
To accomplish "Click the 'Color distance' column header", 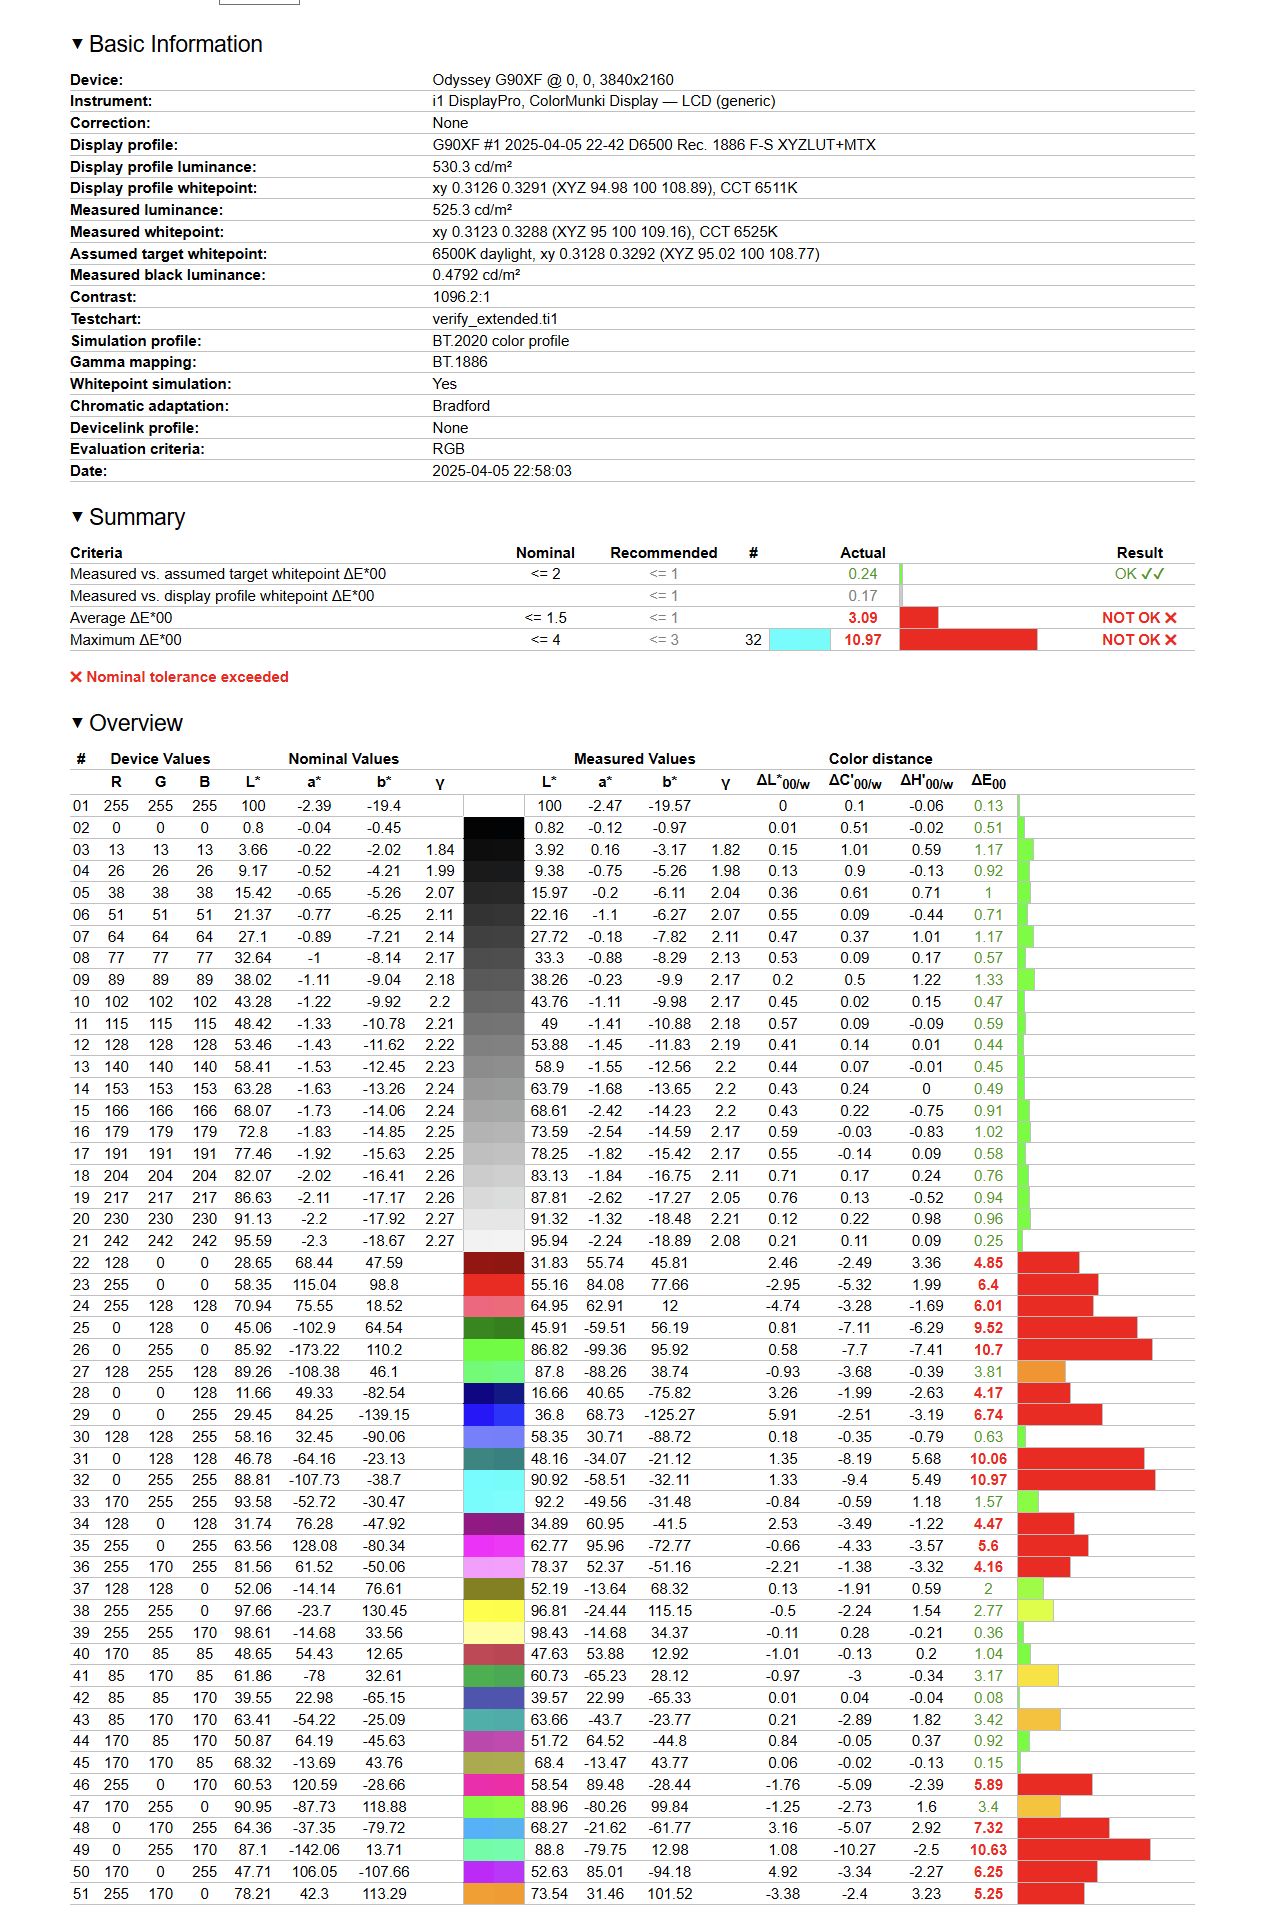I will click(880, 759).
